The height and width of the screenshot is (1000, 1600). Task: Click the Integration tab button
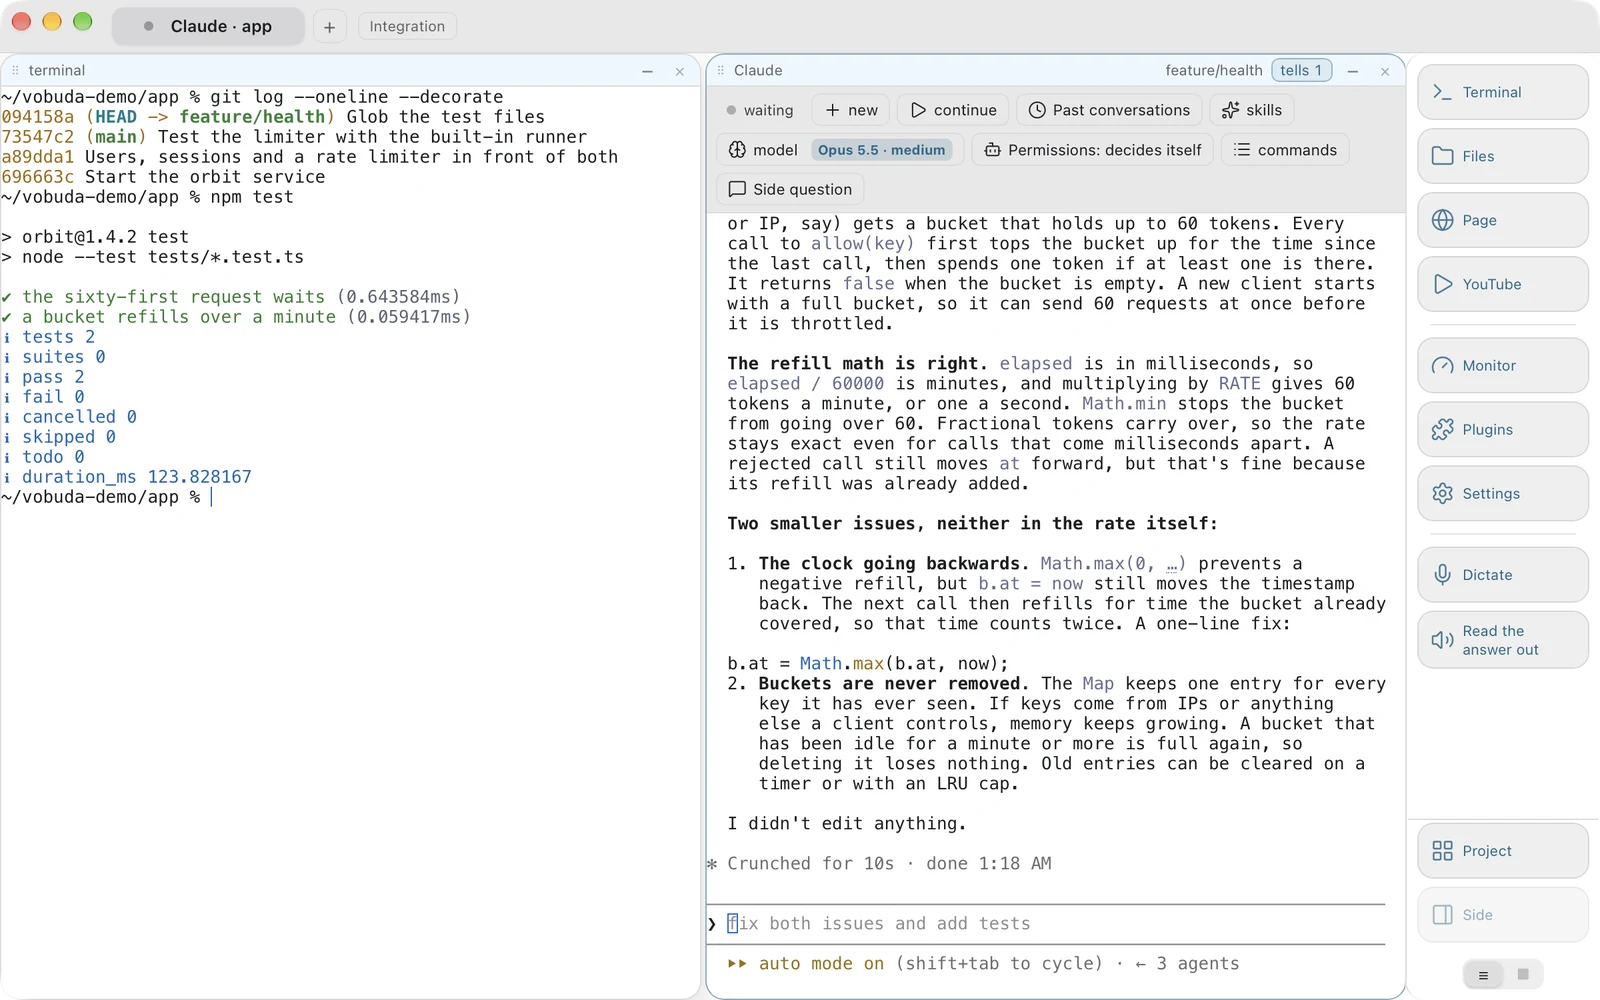point(407,26)
